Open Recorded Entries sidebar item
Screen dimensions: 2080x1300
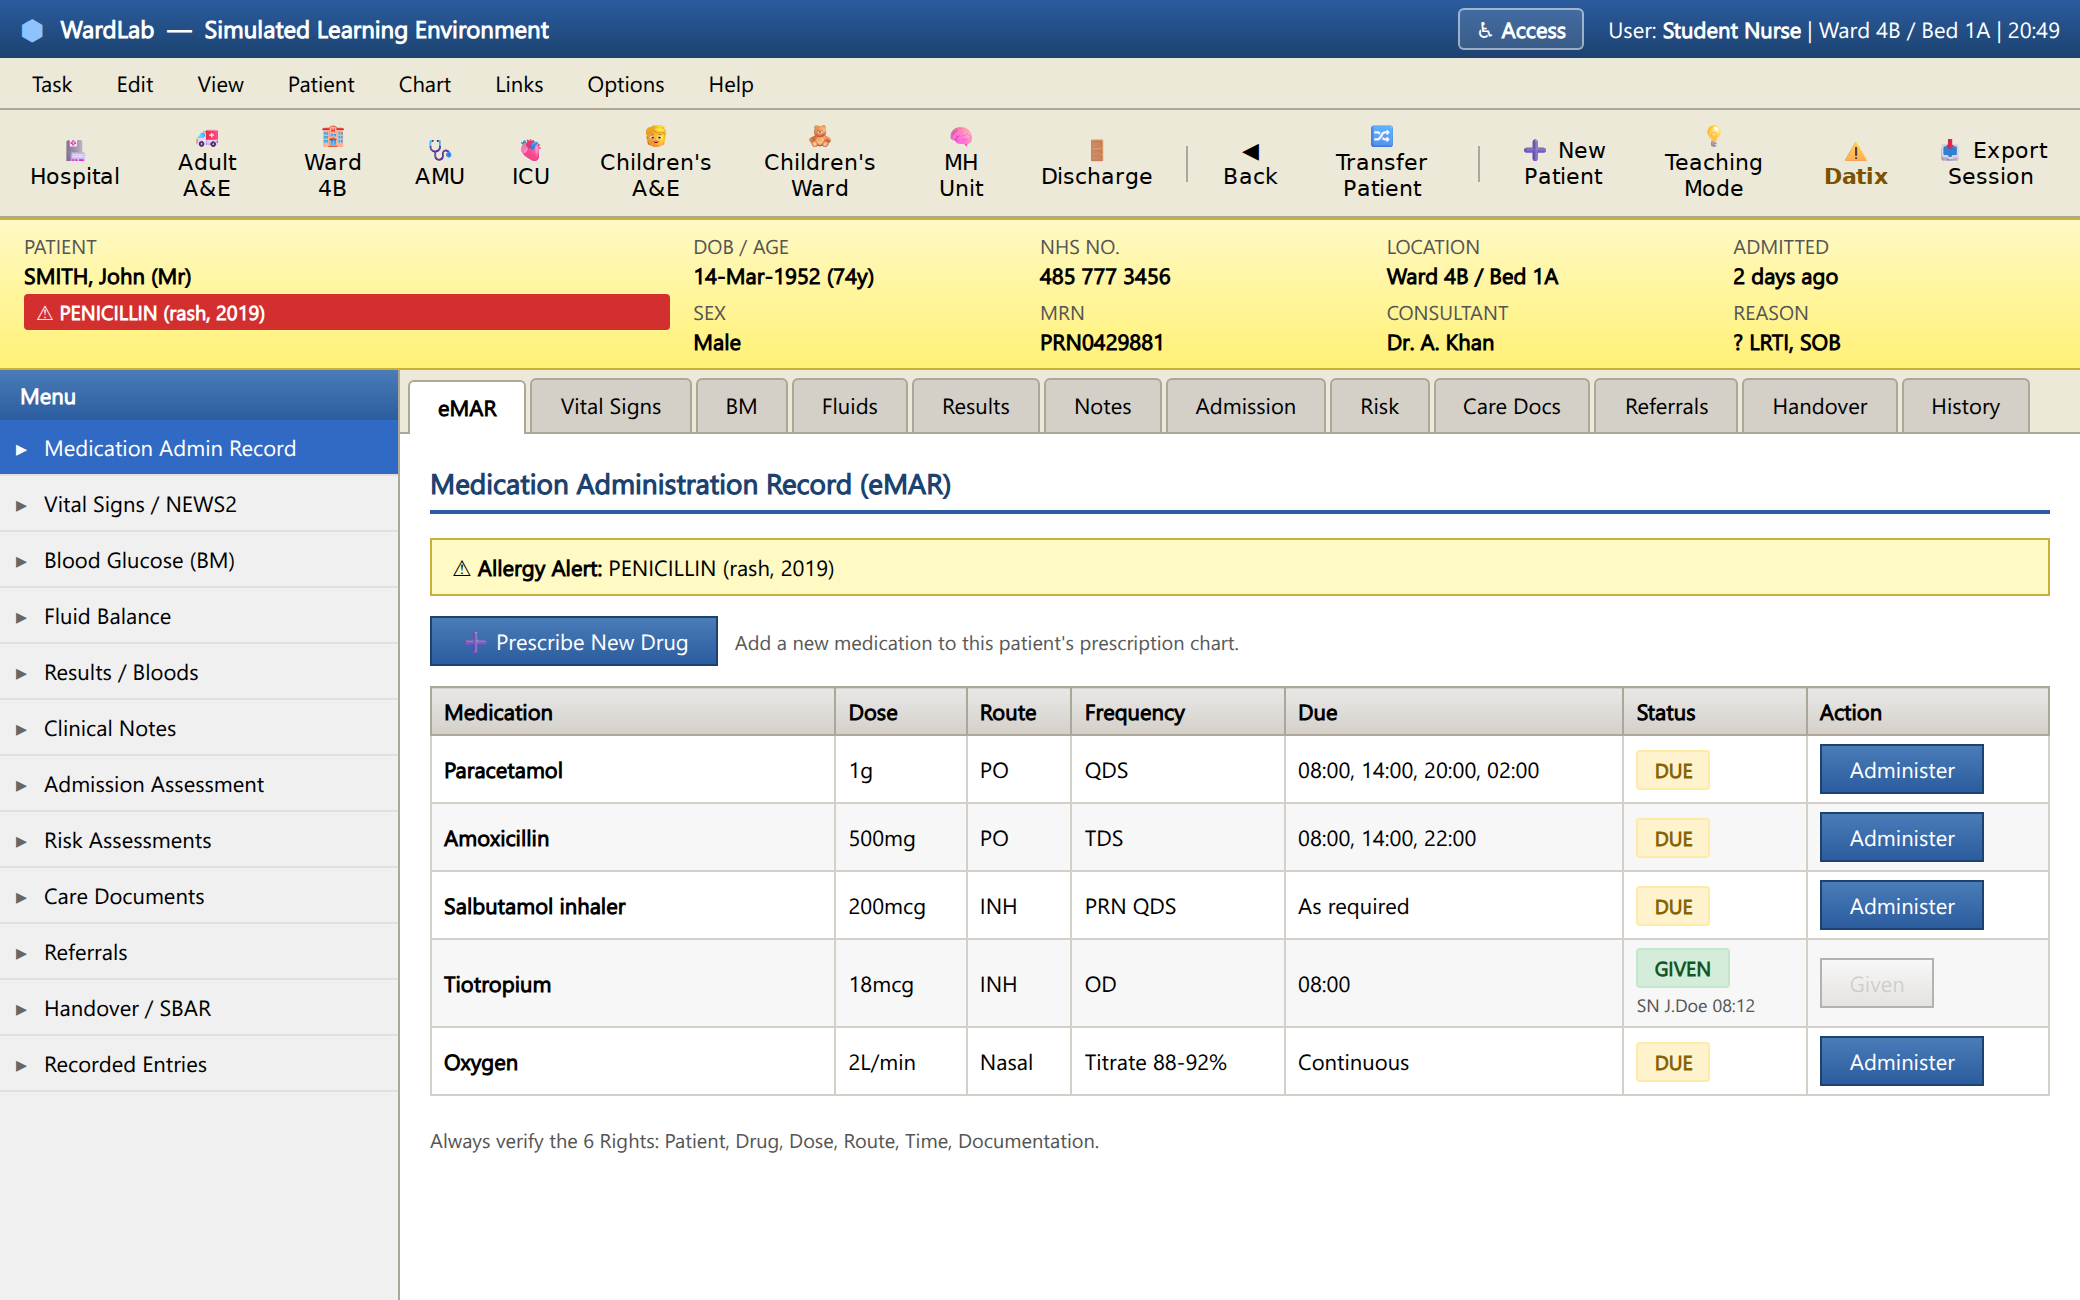[199, 1064]
